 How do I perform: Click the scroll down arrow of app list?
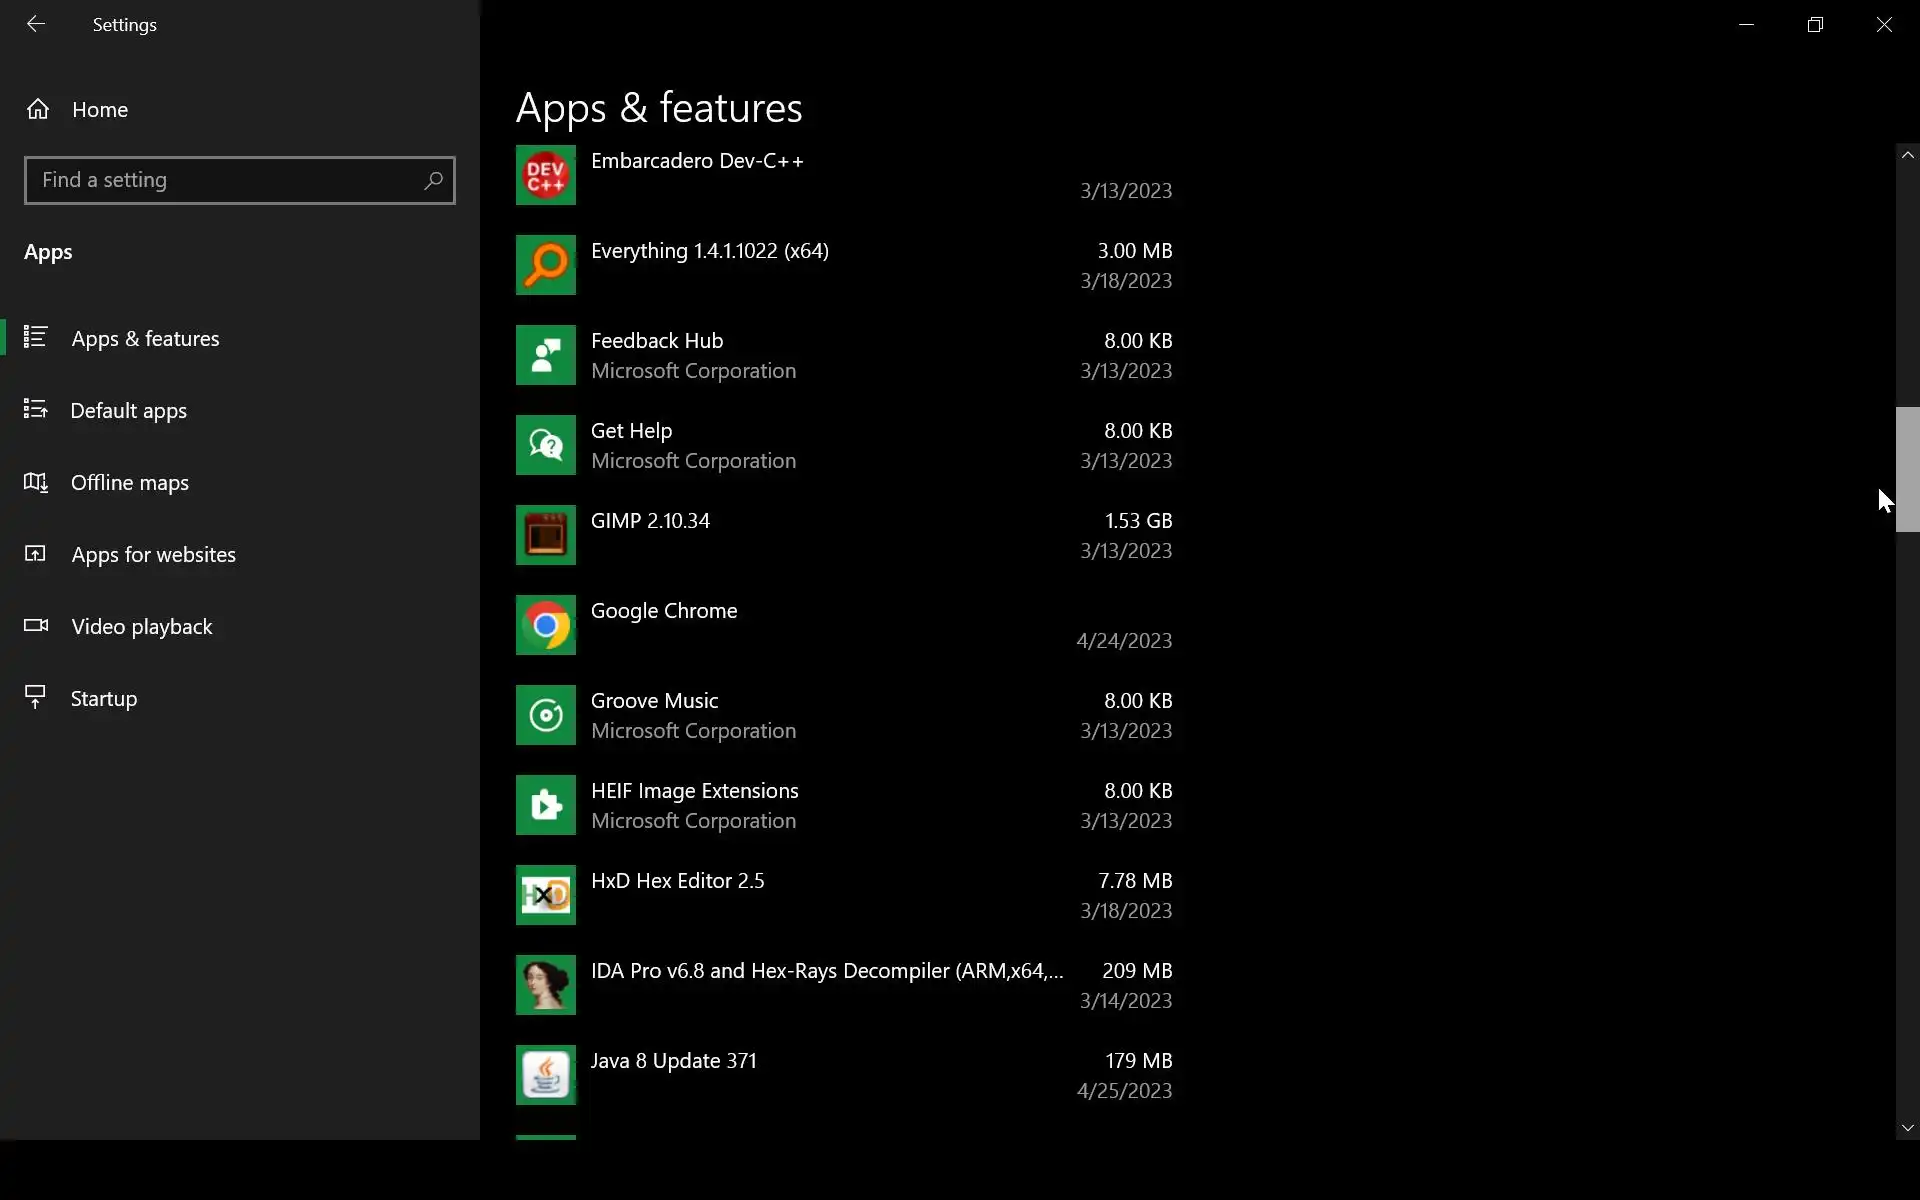click(x=1907, y=1128)
